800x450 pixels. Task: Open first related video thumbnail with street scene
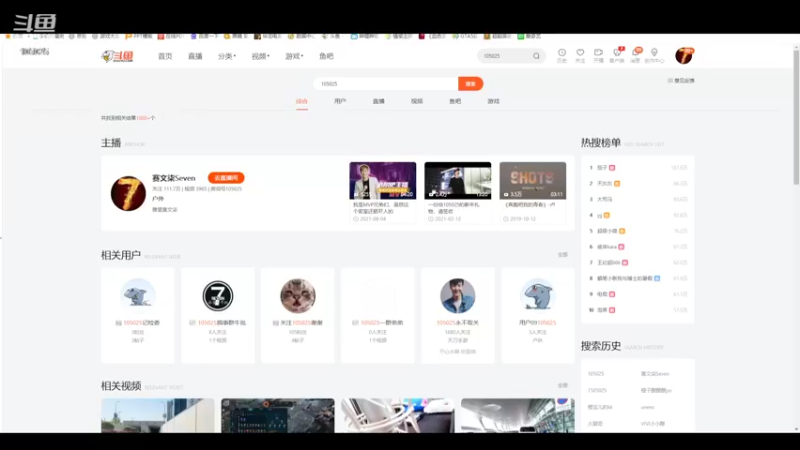(158, 415)
